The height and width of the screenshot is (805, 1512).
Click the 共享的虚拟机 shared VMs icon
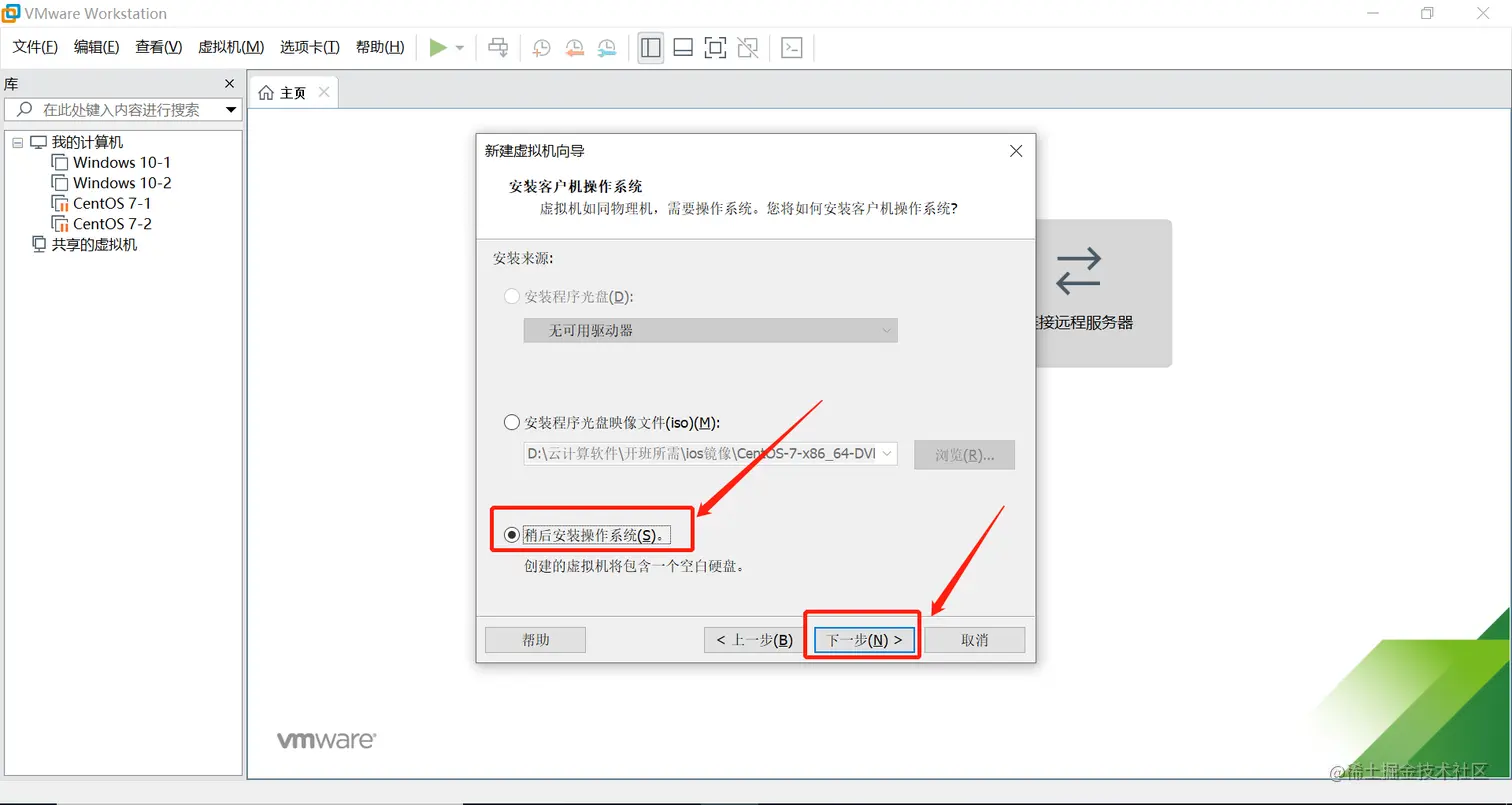pos(39,244)
